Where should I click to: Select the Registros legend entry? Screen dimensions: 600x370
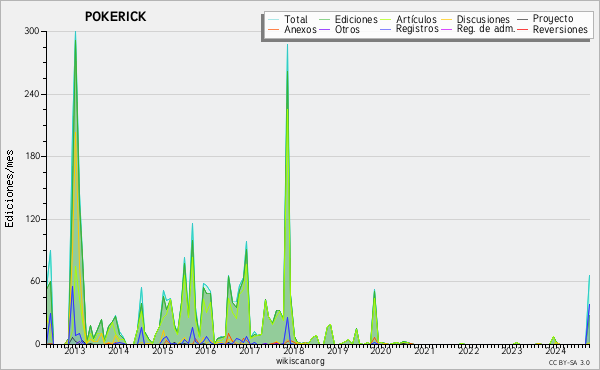click(409, 29)
